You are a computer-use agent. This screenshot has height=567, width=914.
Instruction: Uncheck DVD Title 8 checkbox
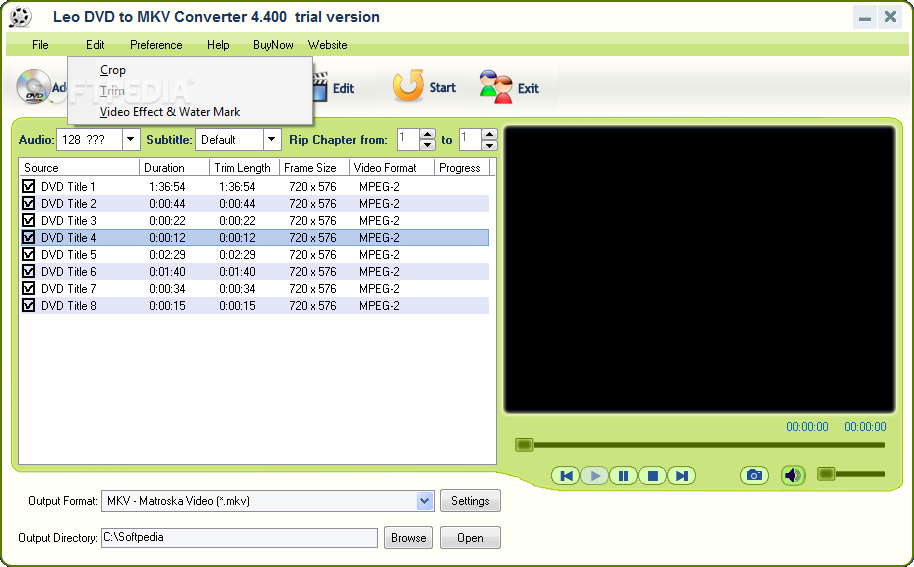coord(29,305)
